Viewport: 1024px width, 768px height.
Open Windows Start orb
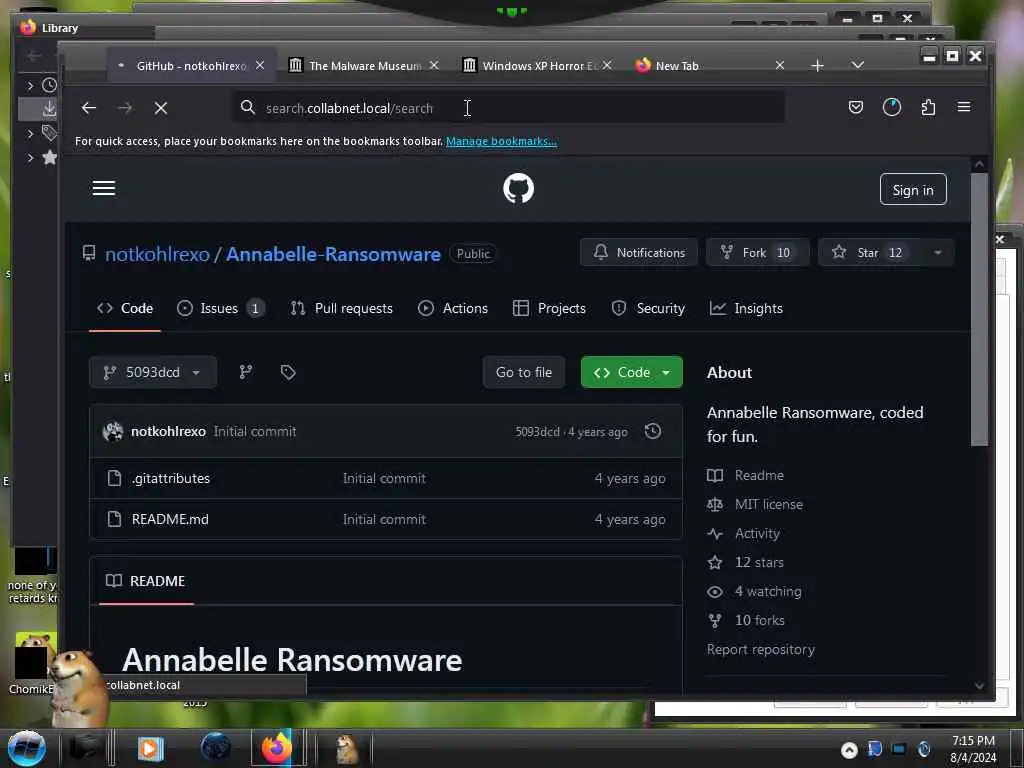[27, 748]
